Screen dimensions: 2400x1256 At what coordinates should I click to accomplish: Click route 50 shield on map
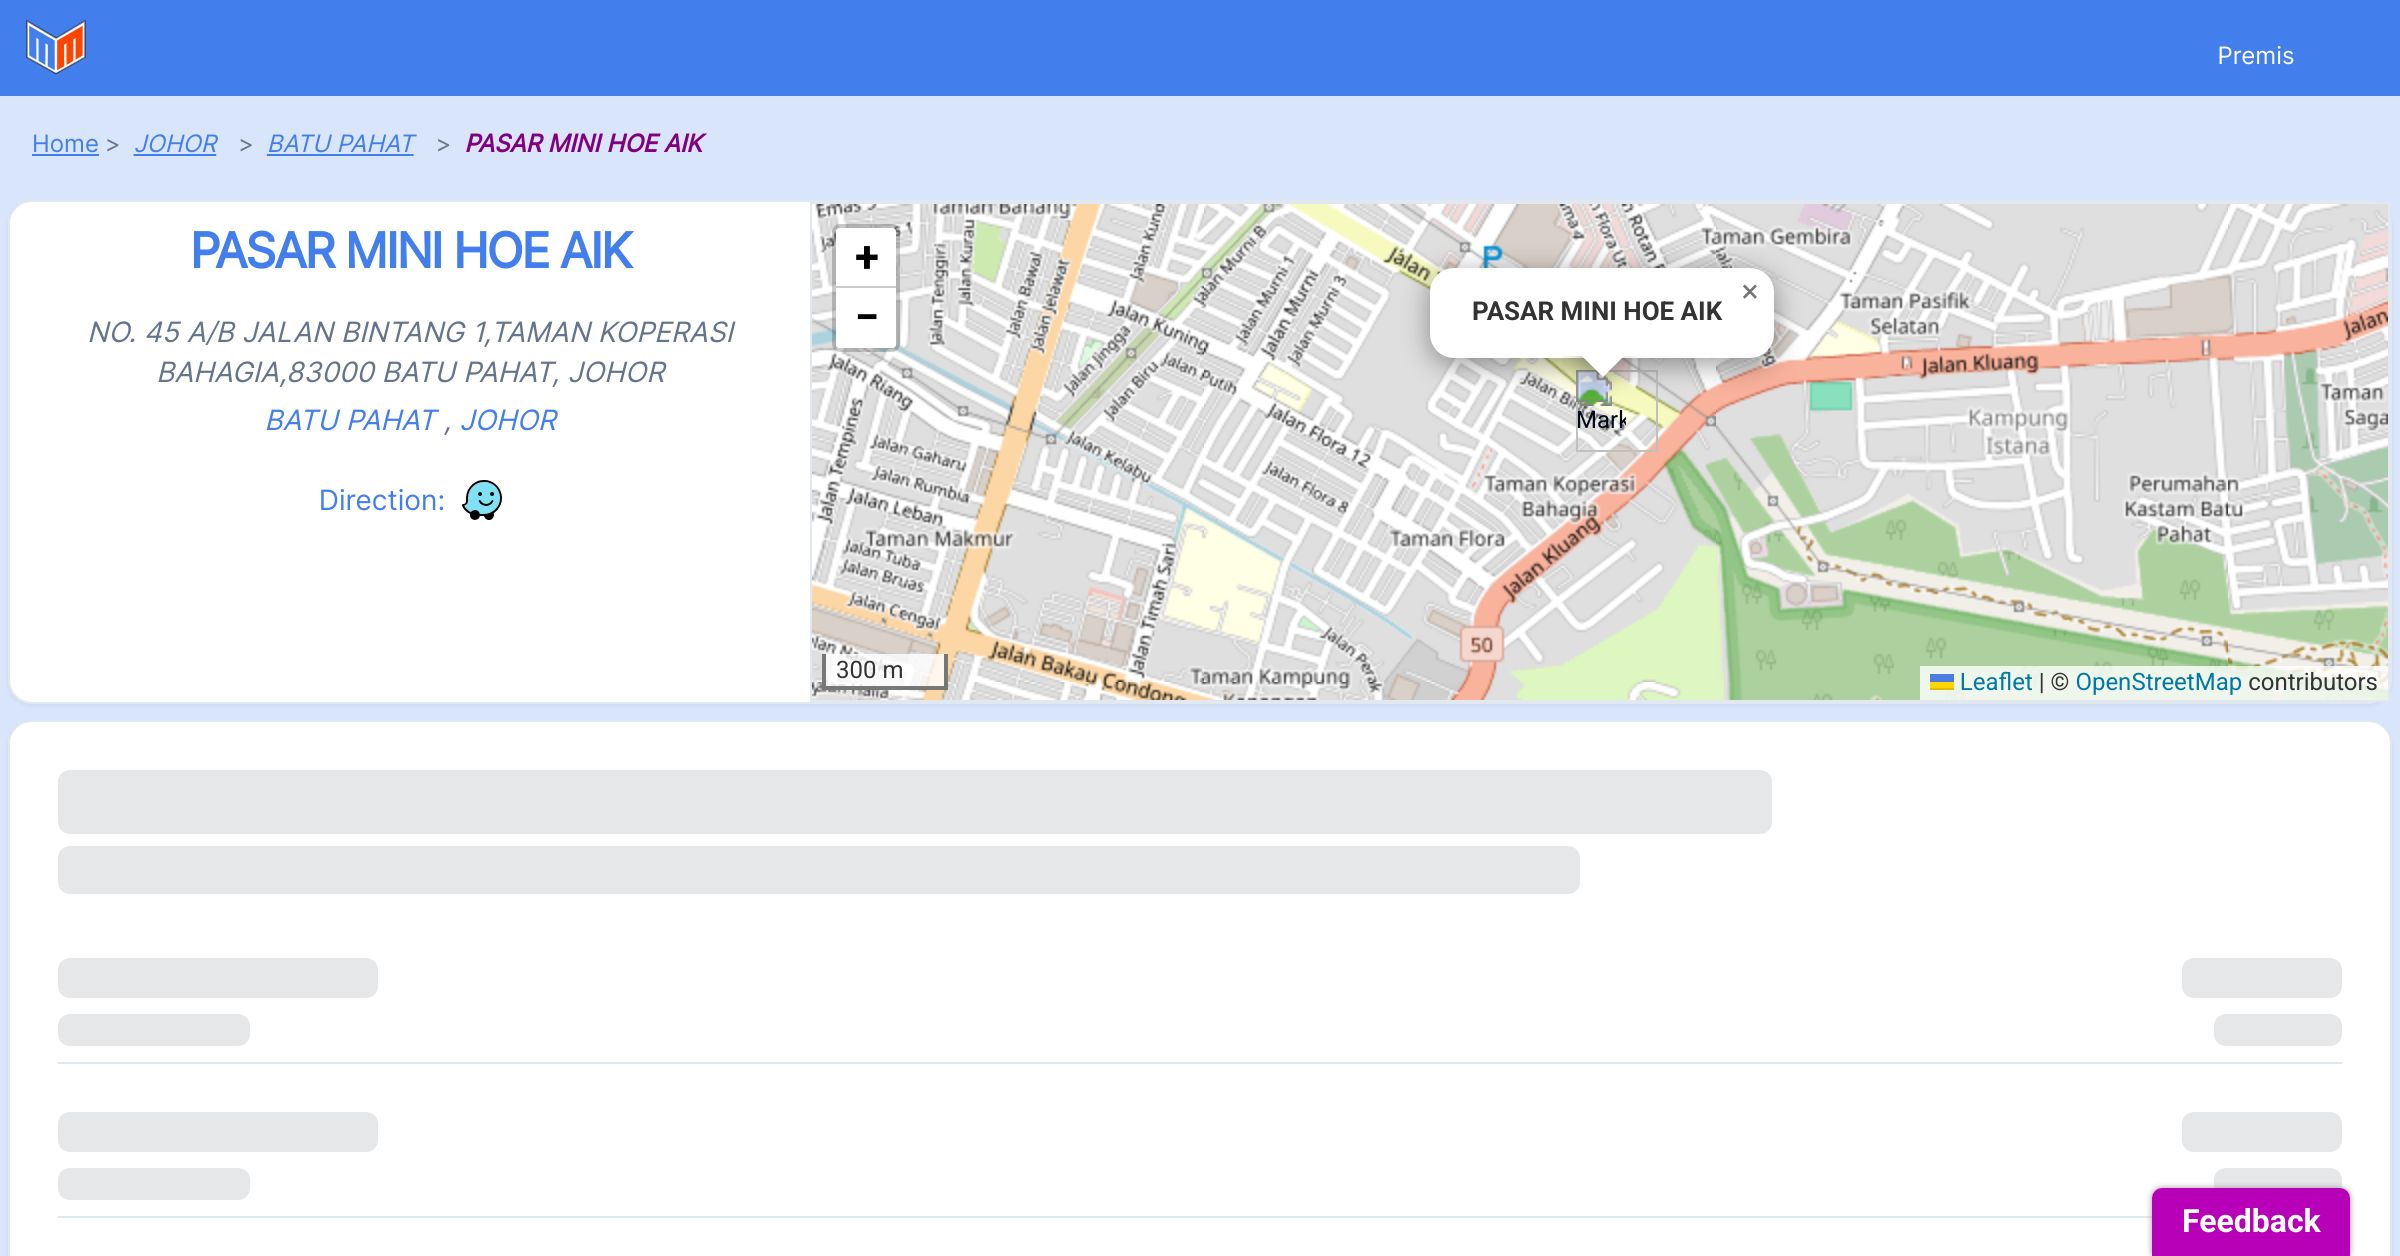point(1481,645)
